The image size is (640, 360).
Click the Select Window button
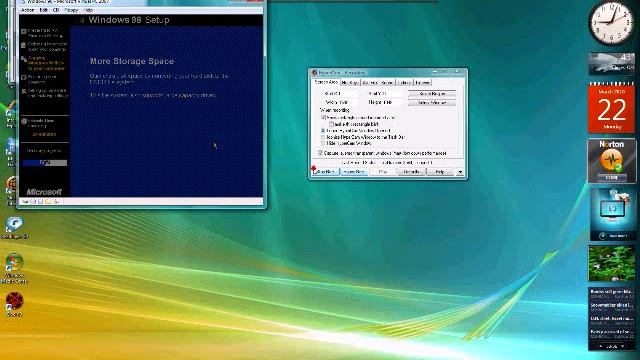click(x=432, y=103)
